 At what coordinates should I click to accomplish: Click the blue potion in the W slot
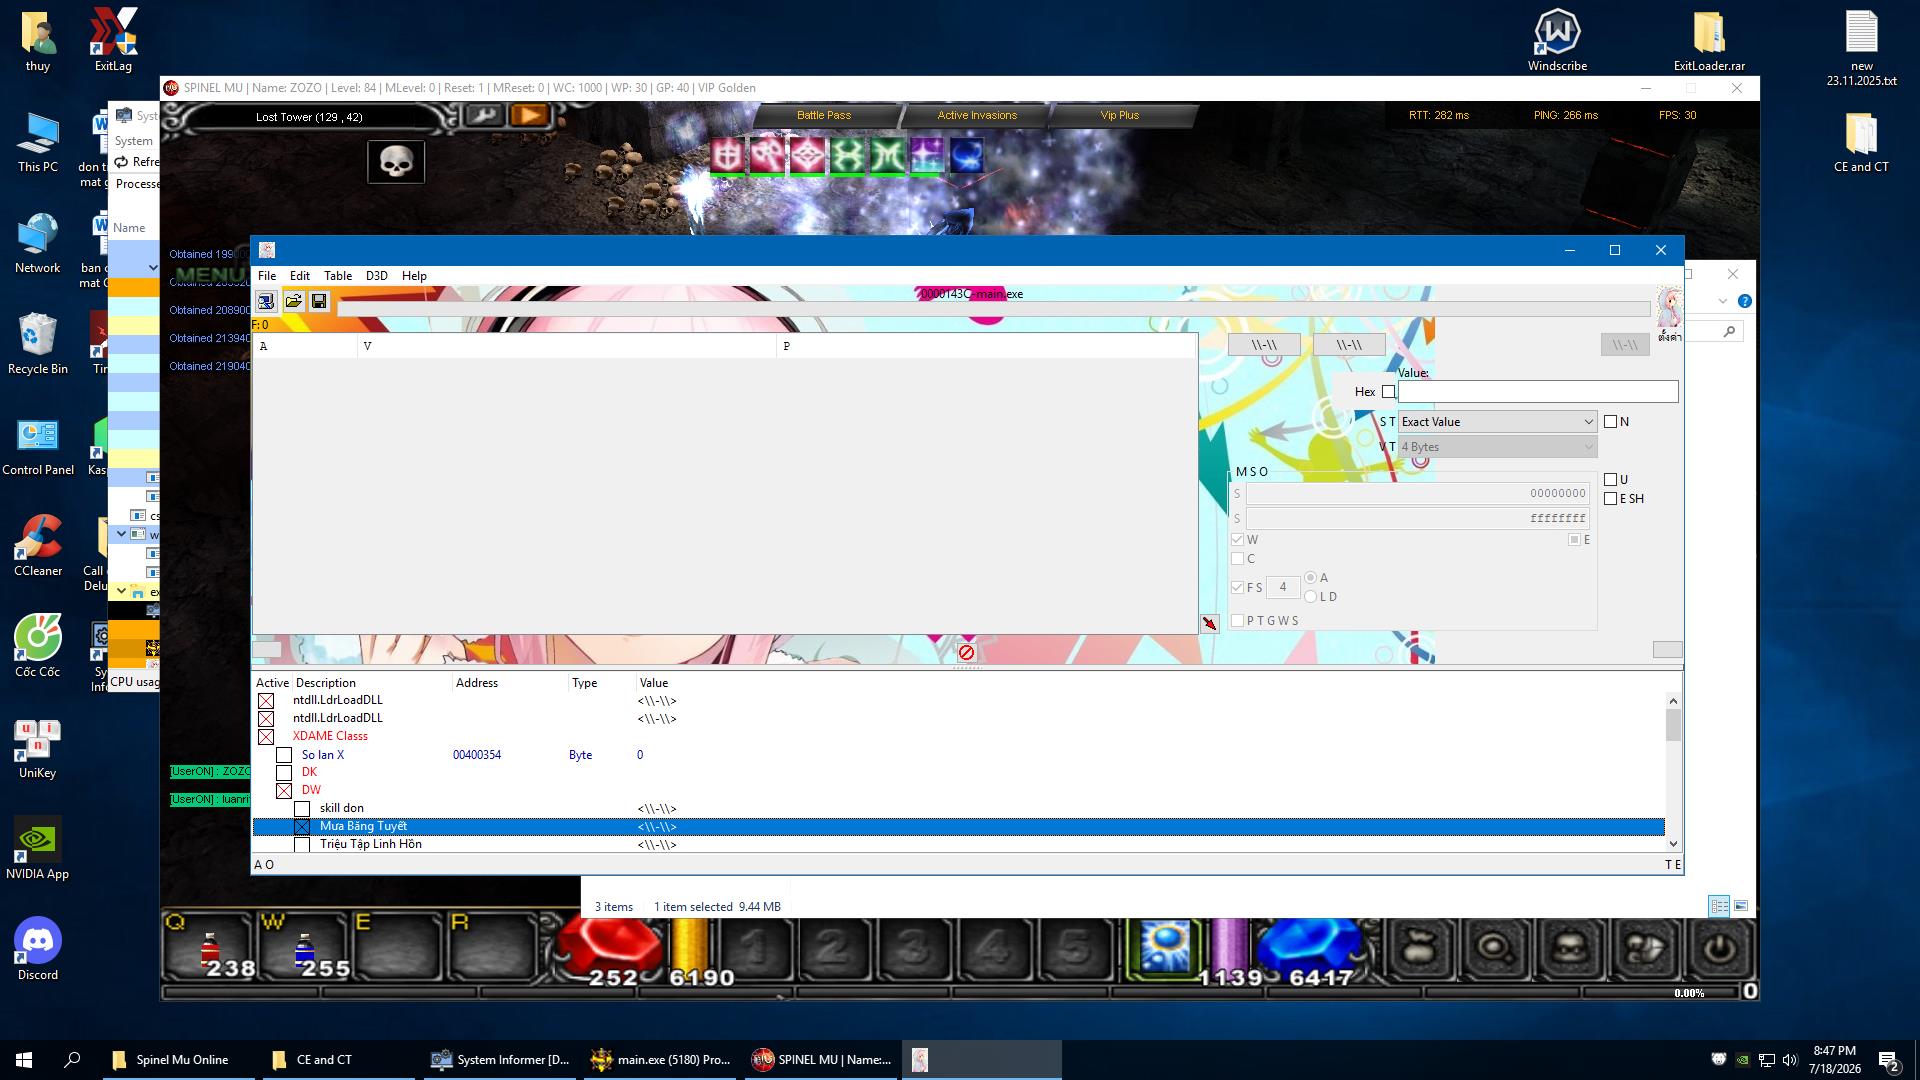[304, 951]
